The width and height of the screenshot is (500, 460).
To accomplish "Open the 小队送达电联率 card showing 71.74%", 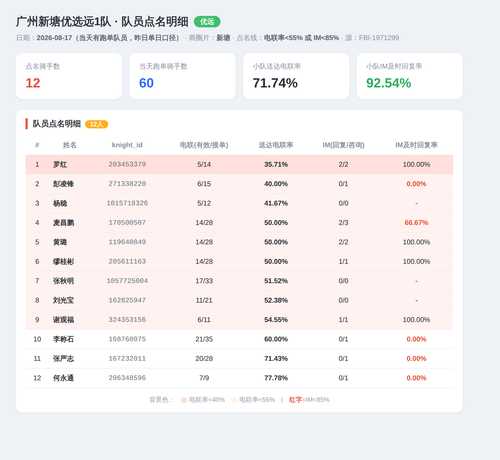I will point(296,76).
